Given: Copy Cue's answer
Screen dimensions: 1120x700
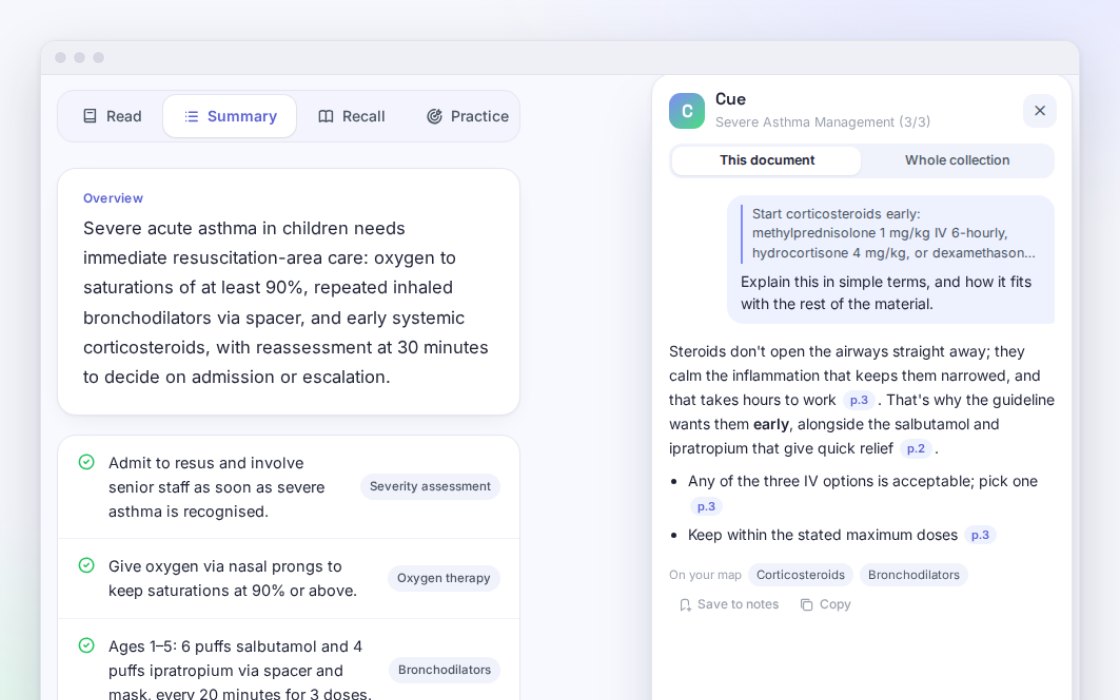Looking at the screenshot, I should click(826, 604).
